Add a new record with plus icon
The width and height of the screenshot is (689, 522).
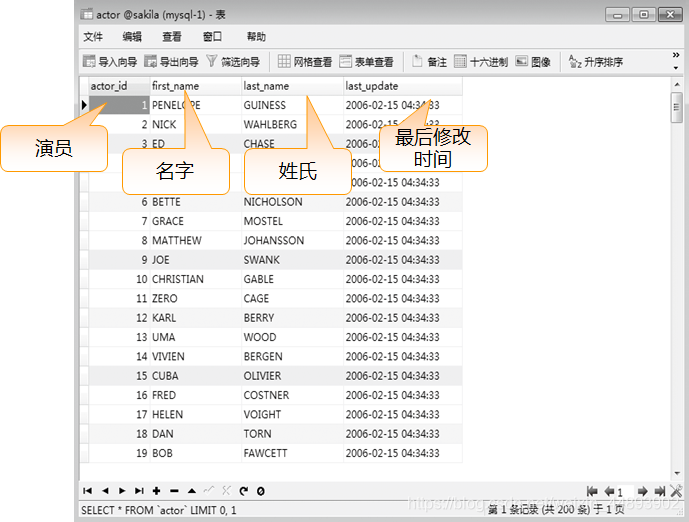coord(156,491)
